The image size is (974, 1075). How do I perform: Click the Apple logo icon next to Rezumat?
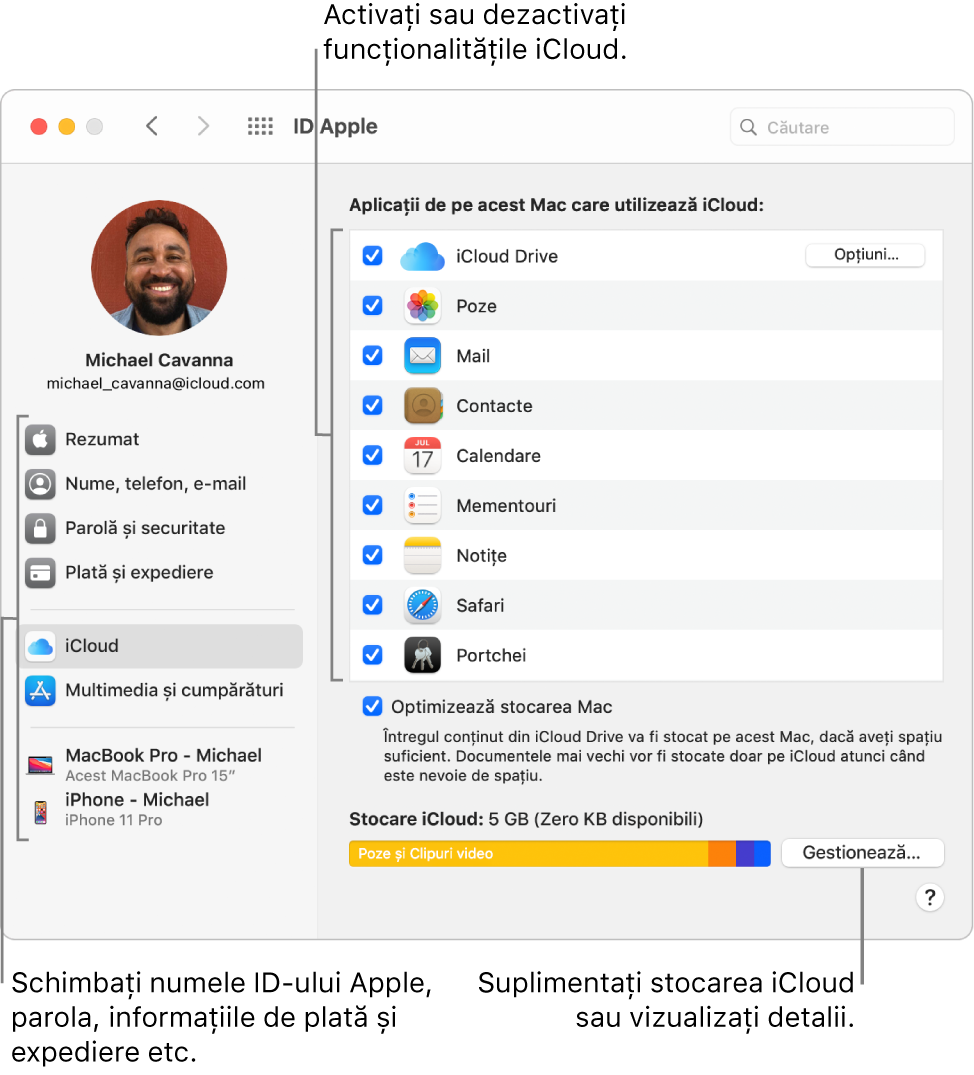40,439
